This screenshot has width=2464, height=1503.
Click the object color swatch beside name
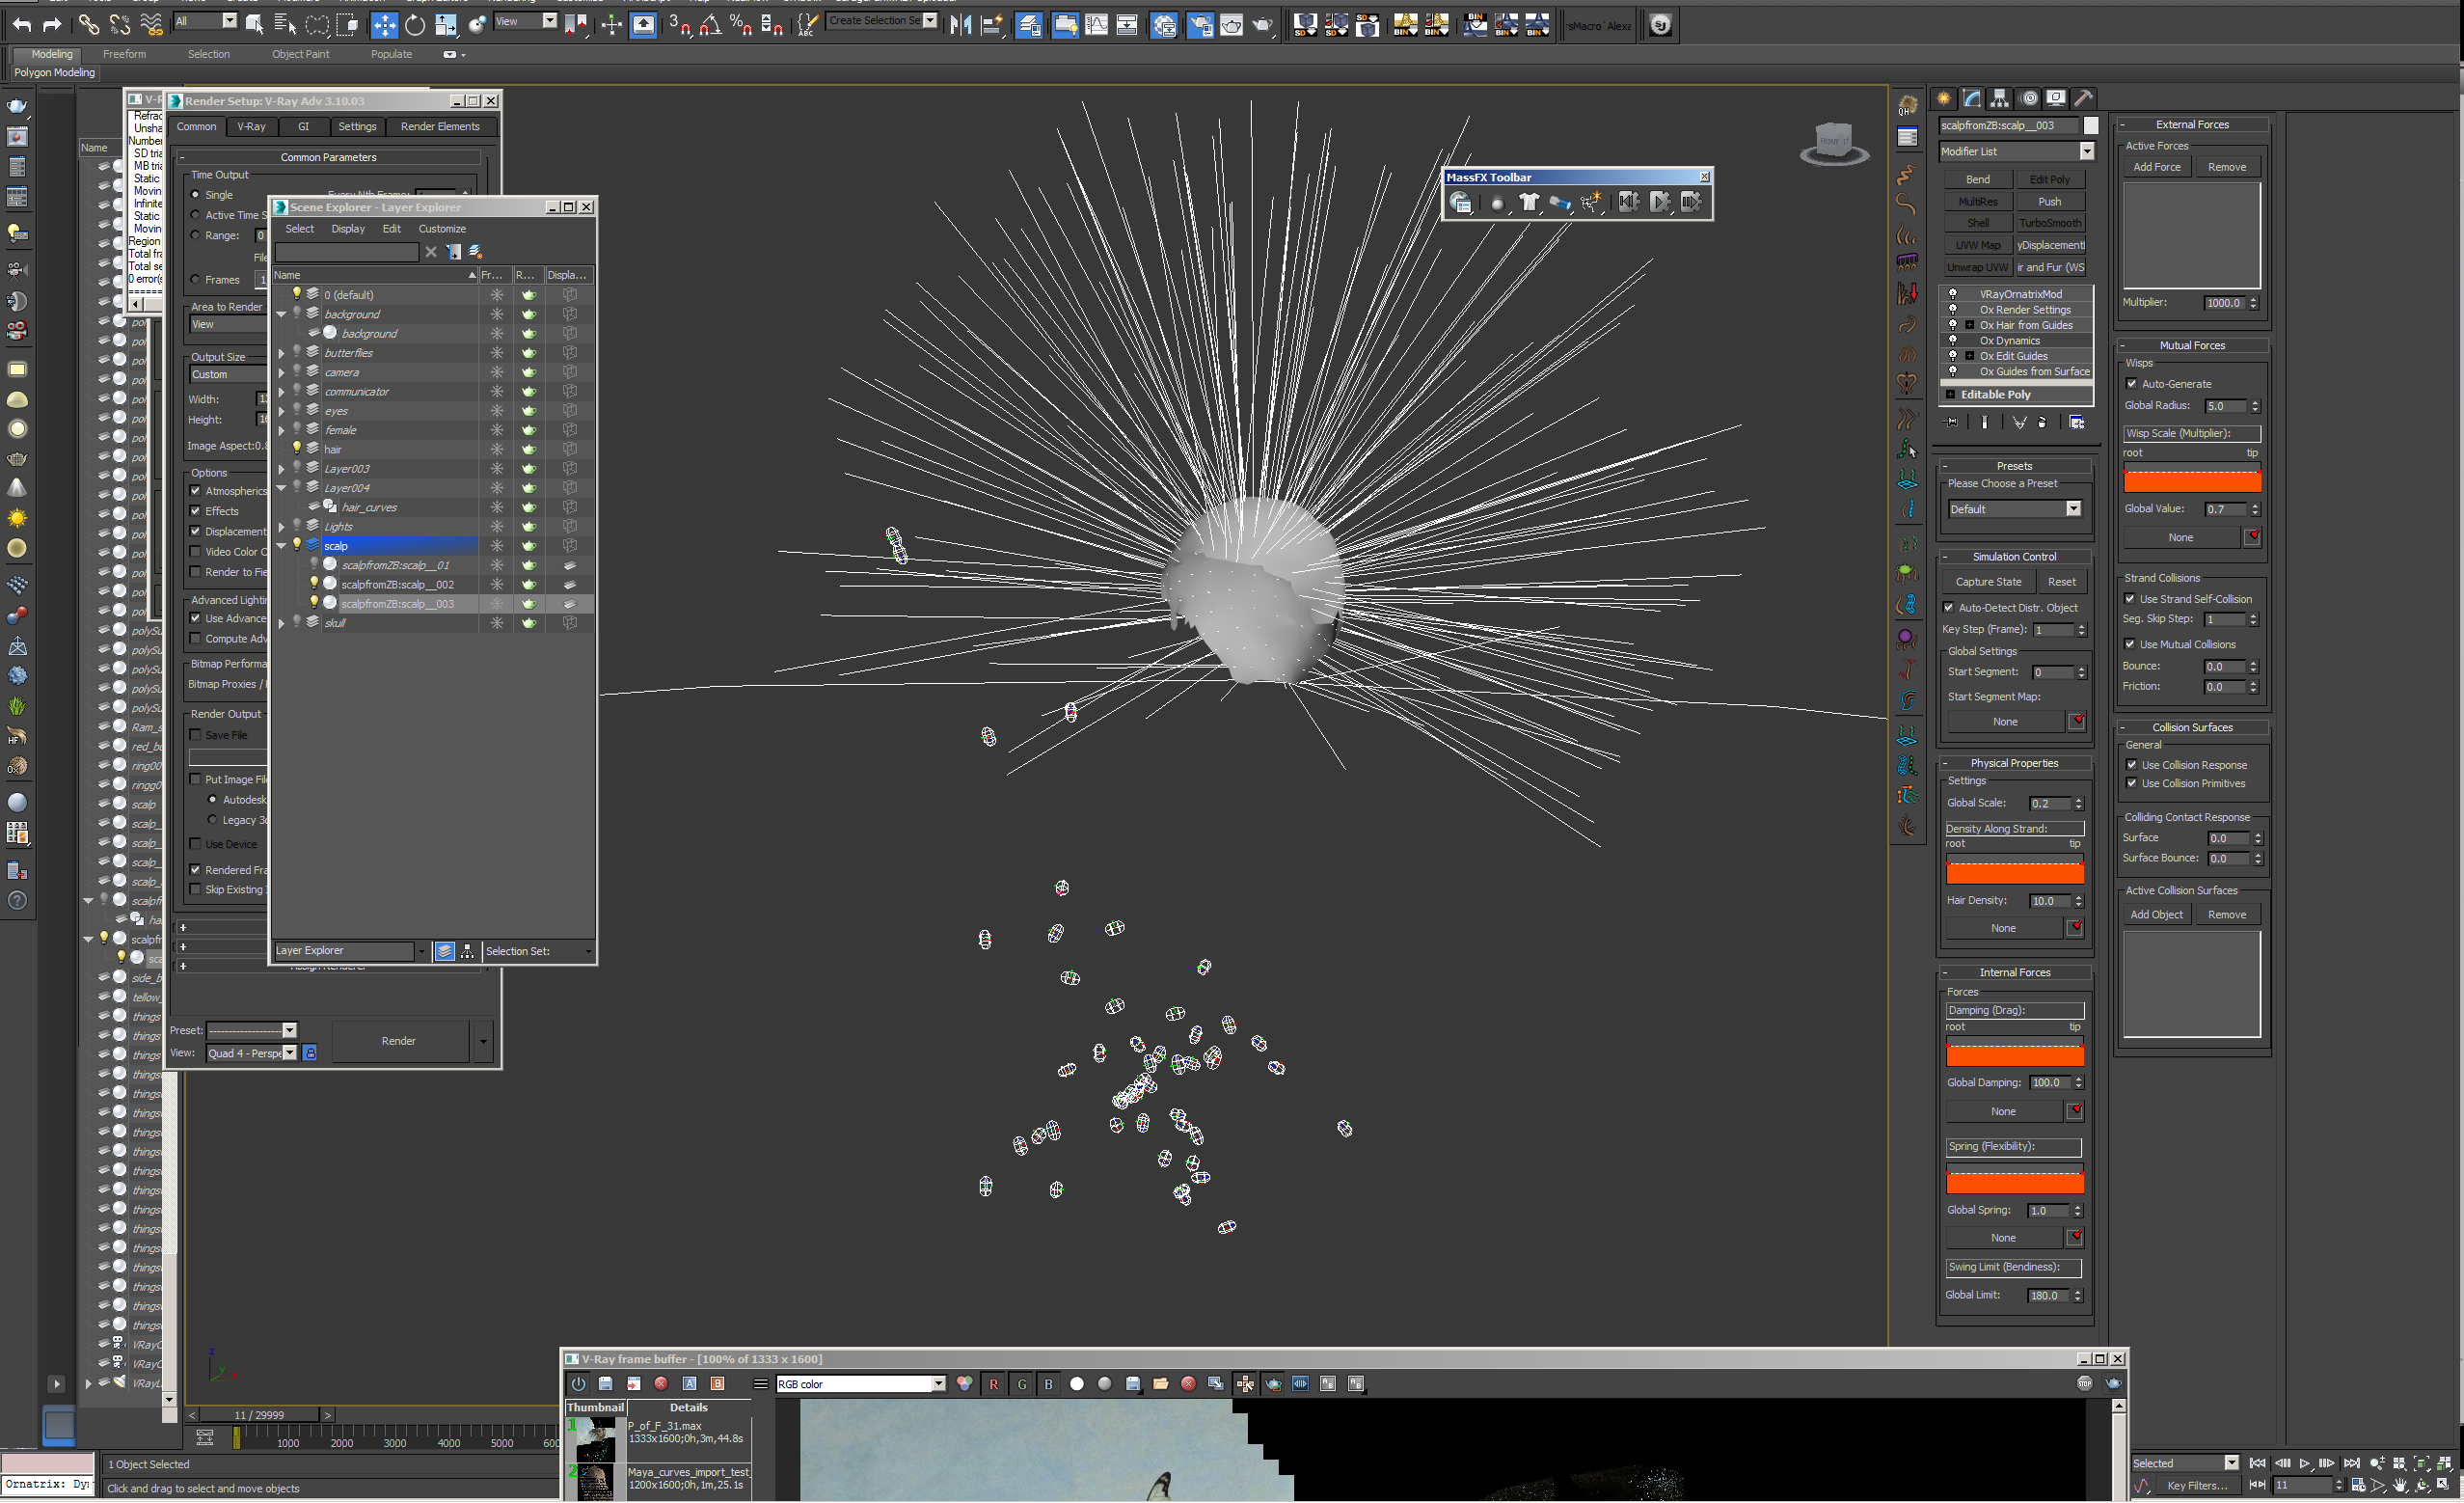[x=2090, y=126]
